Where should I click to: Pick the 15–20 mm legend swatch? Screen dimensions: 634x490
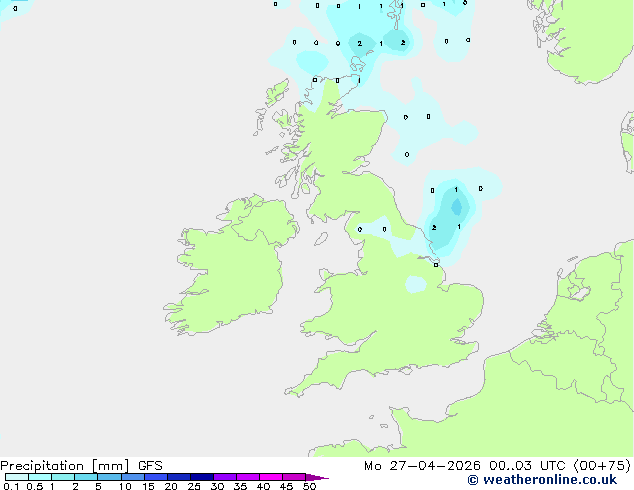tap(156, 477)
